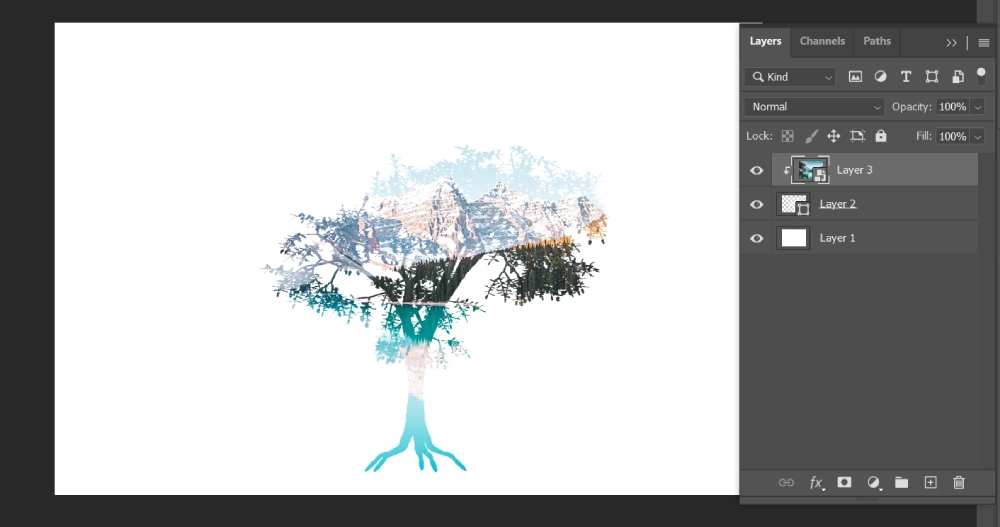The width and height of the screenshot is (1000, 527).
Task: Hide Layer 1 with eye icon
Action: (x=756, y=238)
